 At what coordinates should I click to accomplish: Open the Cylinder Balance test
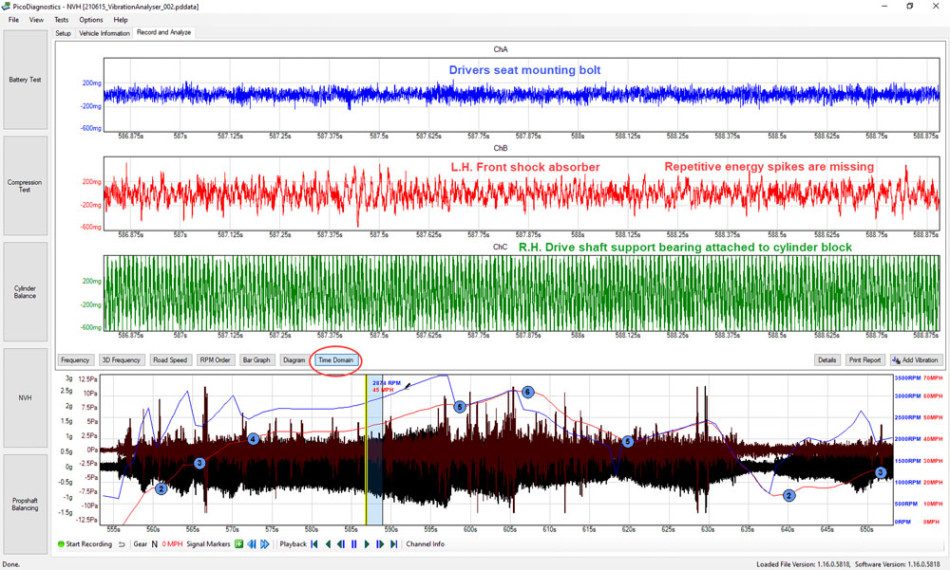coord(25,292)
